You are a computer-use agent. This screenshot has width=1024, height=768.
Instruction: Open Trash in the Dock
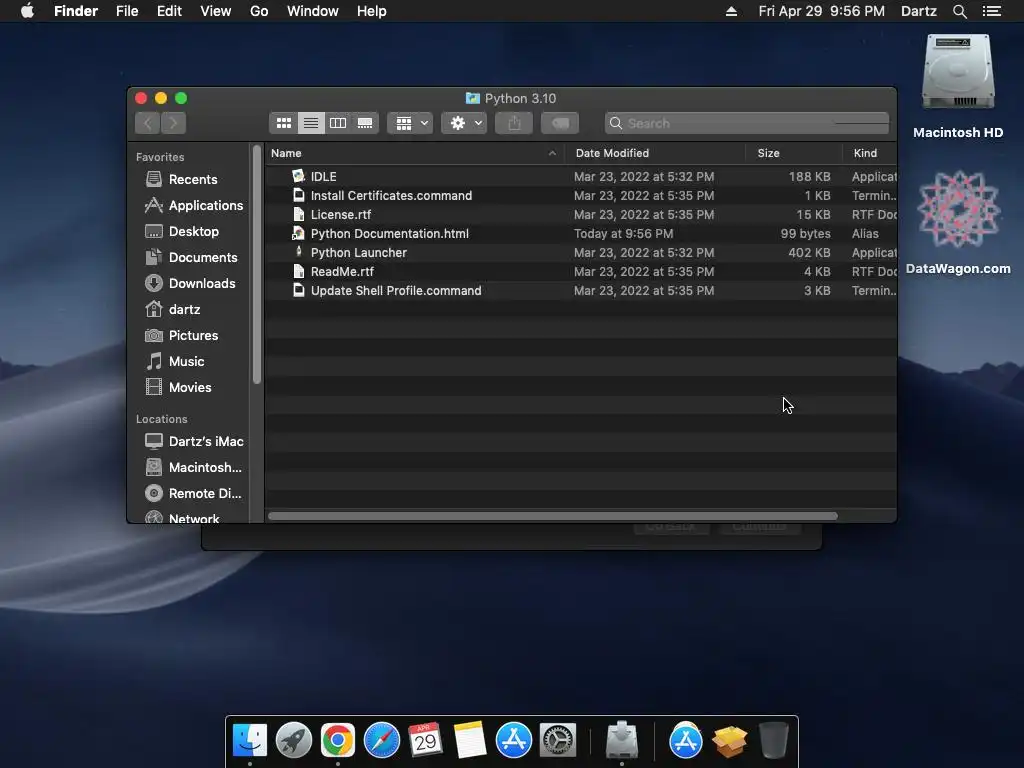click(774, 741)
